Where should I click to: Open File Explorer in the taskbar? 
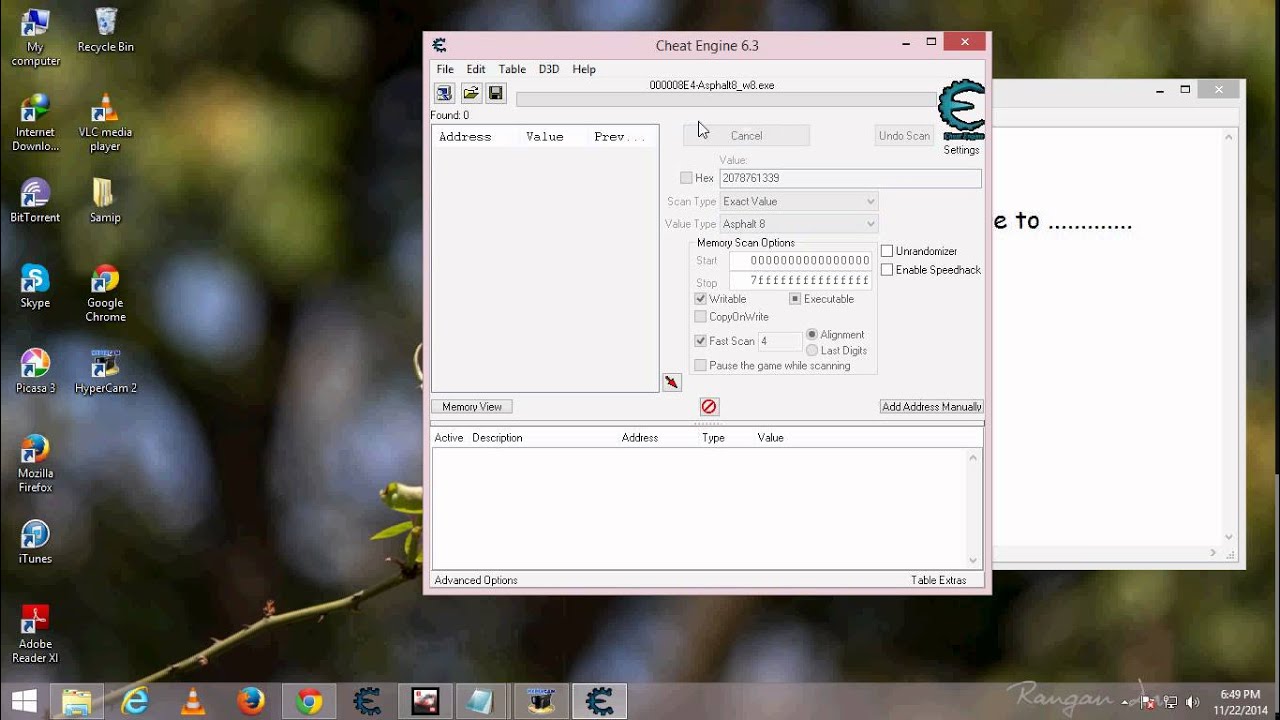[x=77, y=701]
